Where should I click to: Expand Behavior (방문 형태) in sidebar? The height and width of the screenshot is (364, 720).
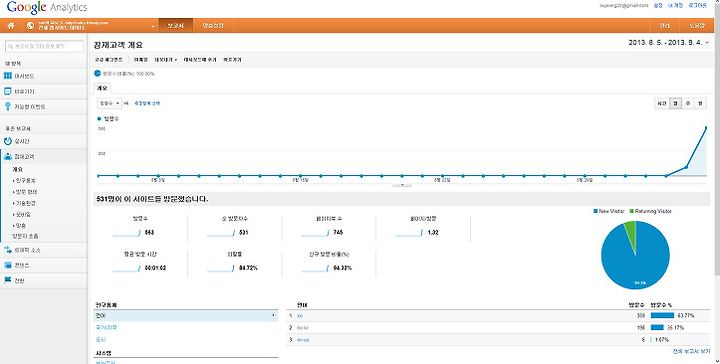click(25, 192)
